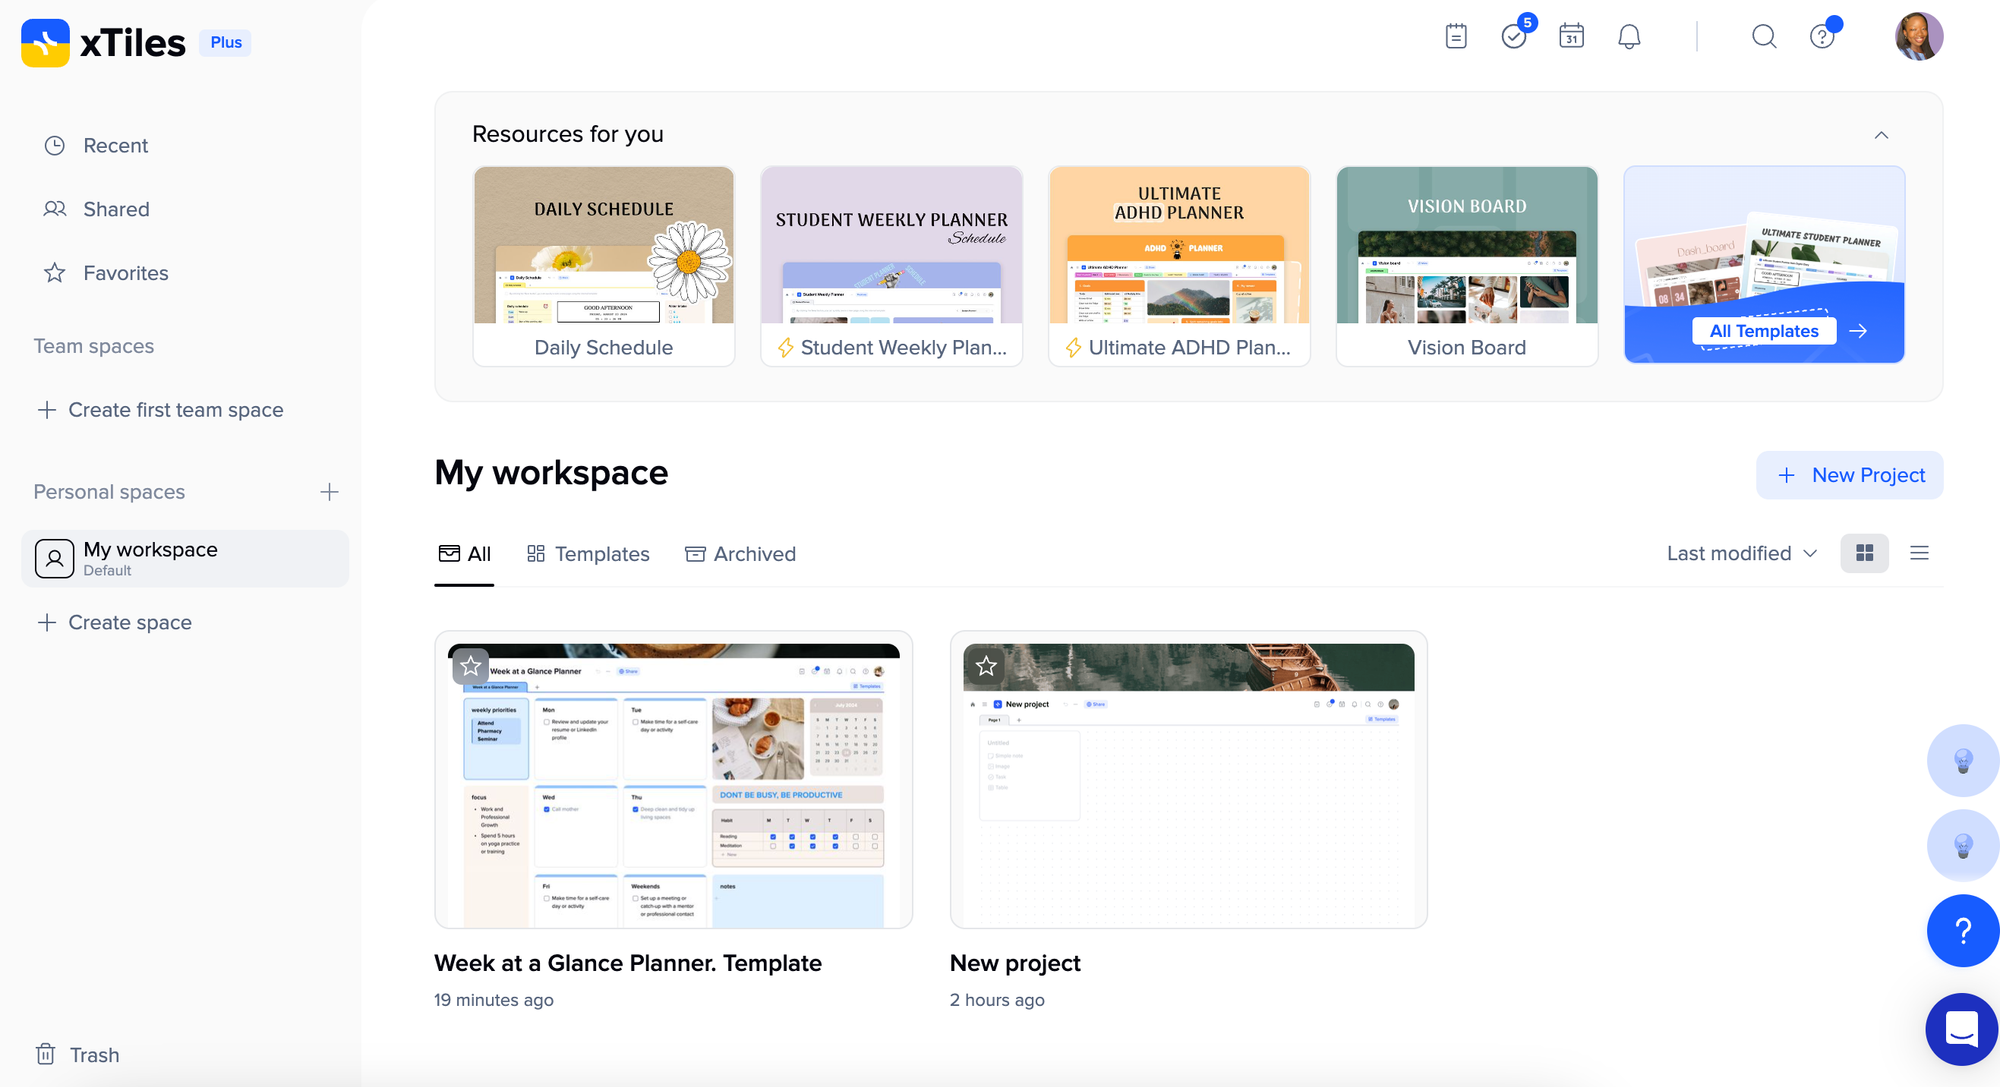This screenshot has width=2000, height=1087.
Task: Open the Vision Board template thumbnail
Action: click(1466, 246)
